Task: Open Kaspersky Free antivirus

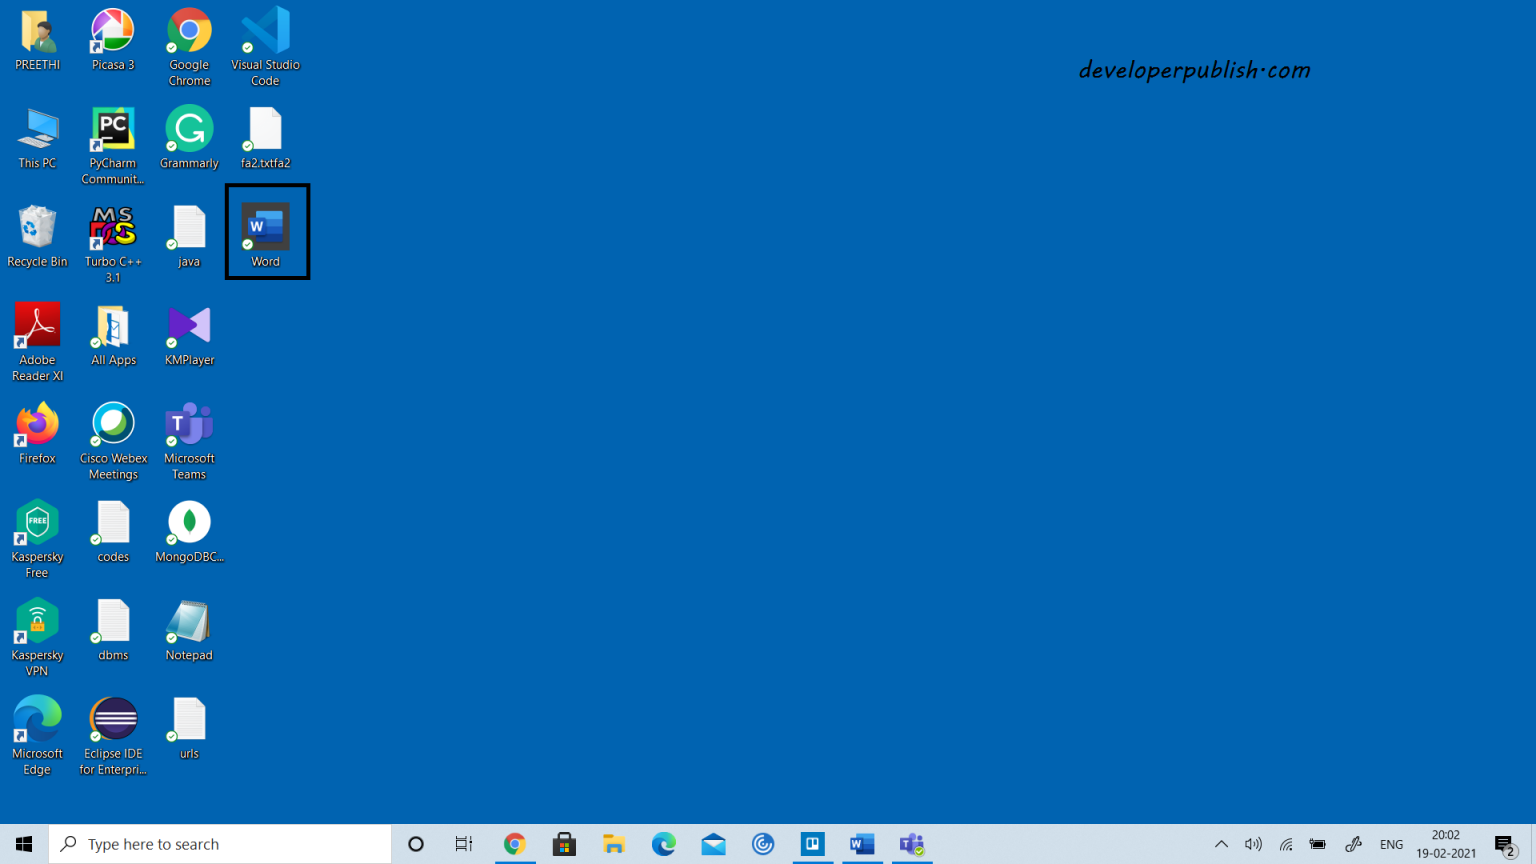Action: (37, 522)
